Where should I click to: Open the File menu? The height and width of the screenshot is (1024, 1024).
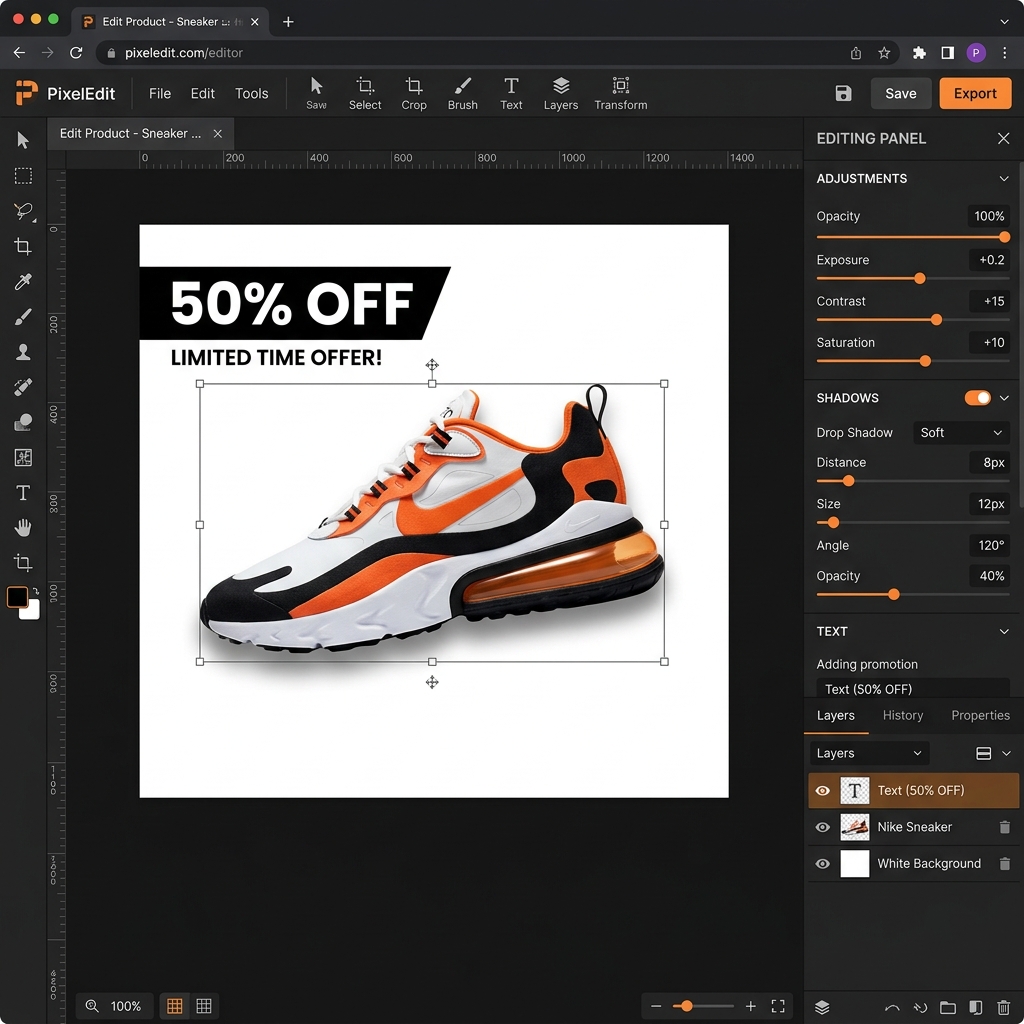pyautogui.click(x=160, y=93)
